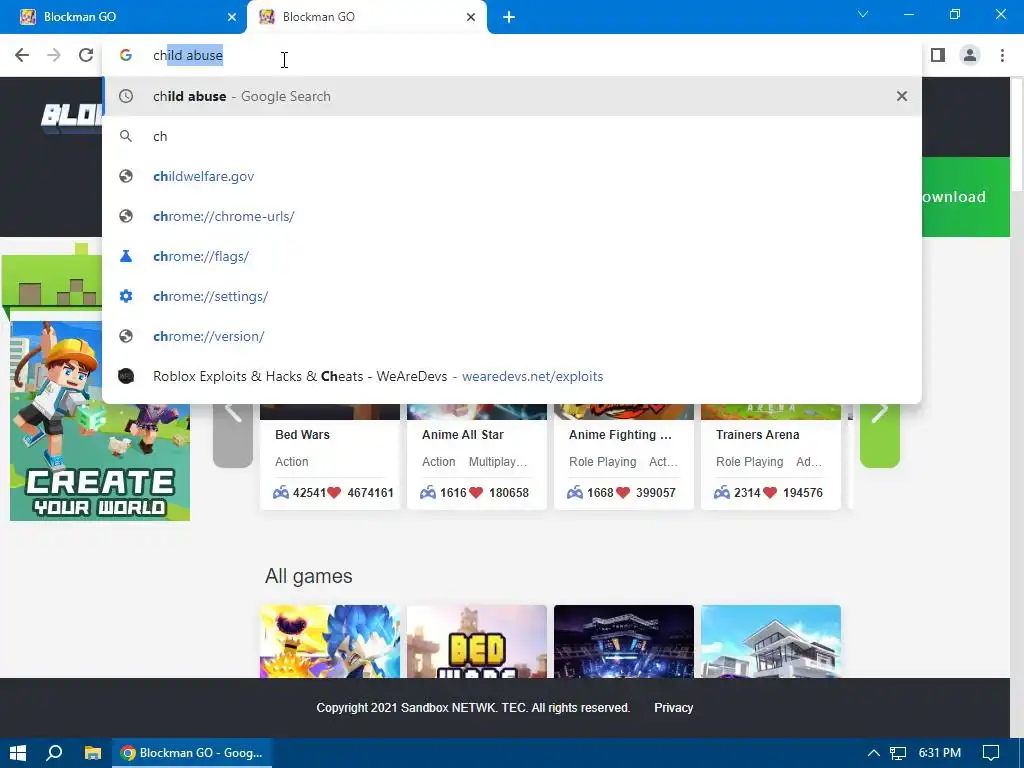Open the first All games thumbnail
The width and height of the screenshot is (1024, 768).
click(x=330, y=641)
